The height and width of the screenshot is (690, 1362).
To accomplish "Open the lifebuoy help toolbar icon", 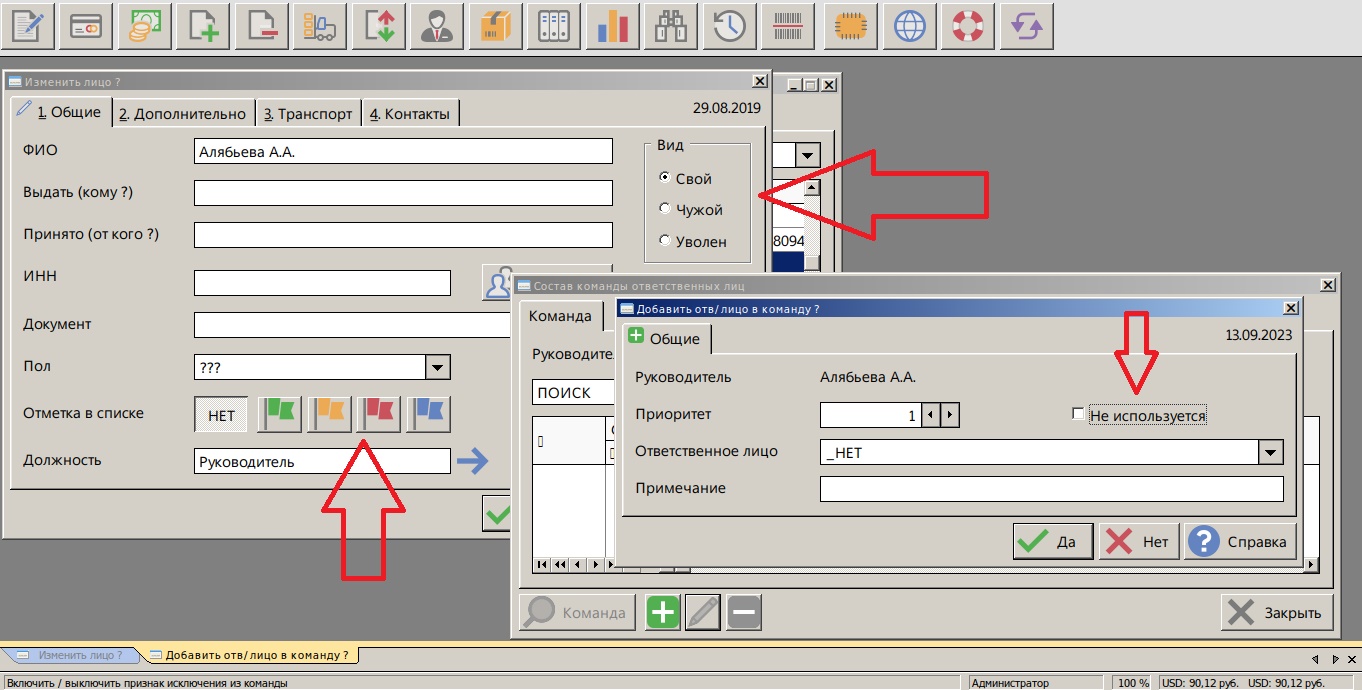I will tap(968, 26).
